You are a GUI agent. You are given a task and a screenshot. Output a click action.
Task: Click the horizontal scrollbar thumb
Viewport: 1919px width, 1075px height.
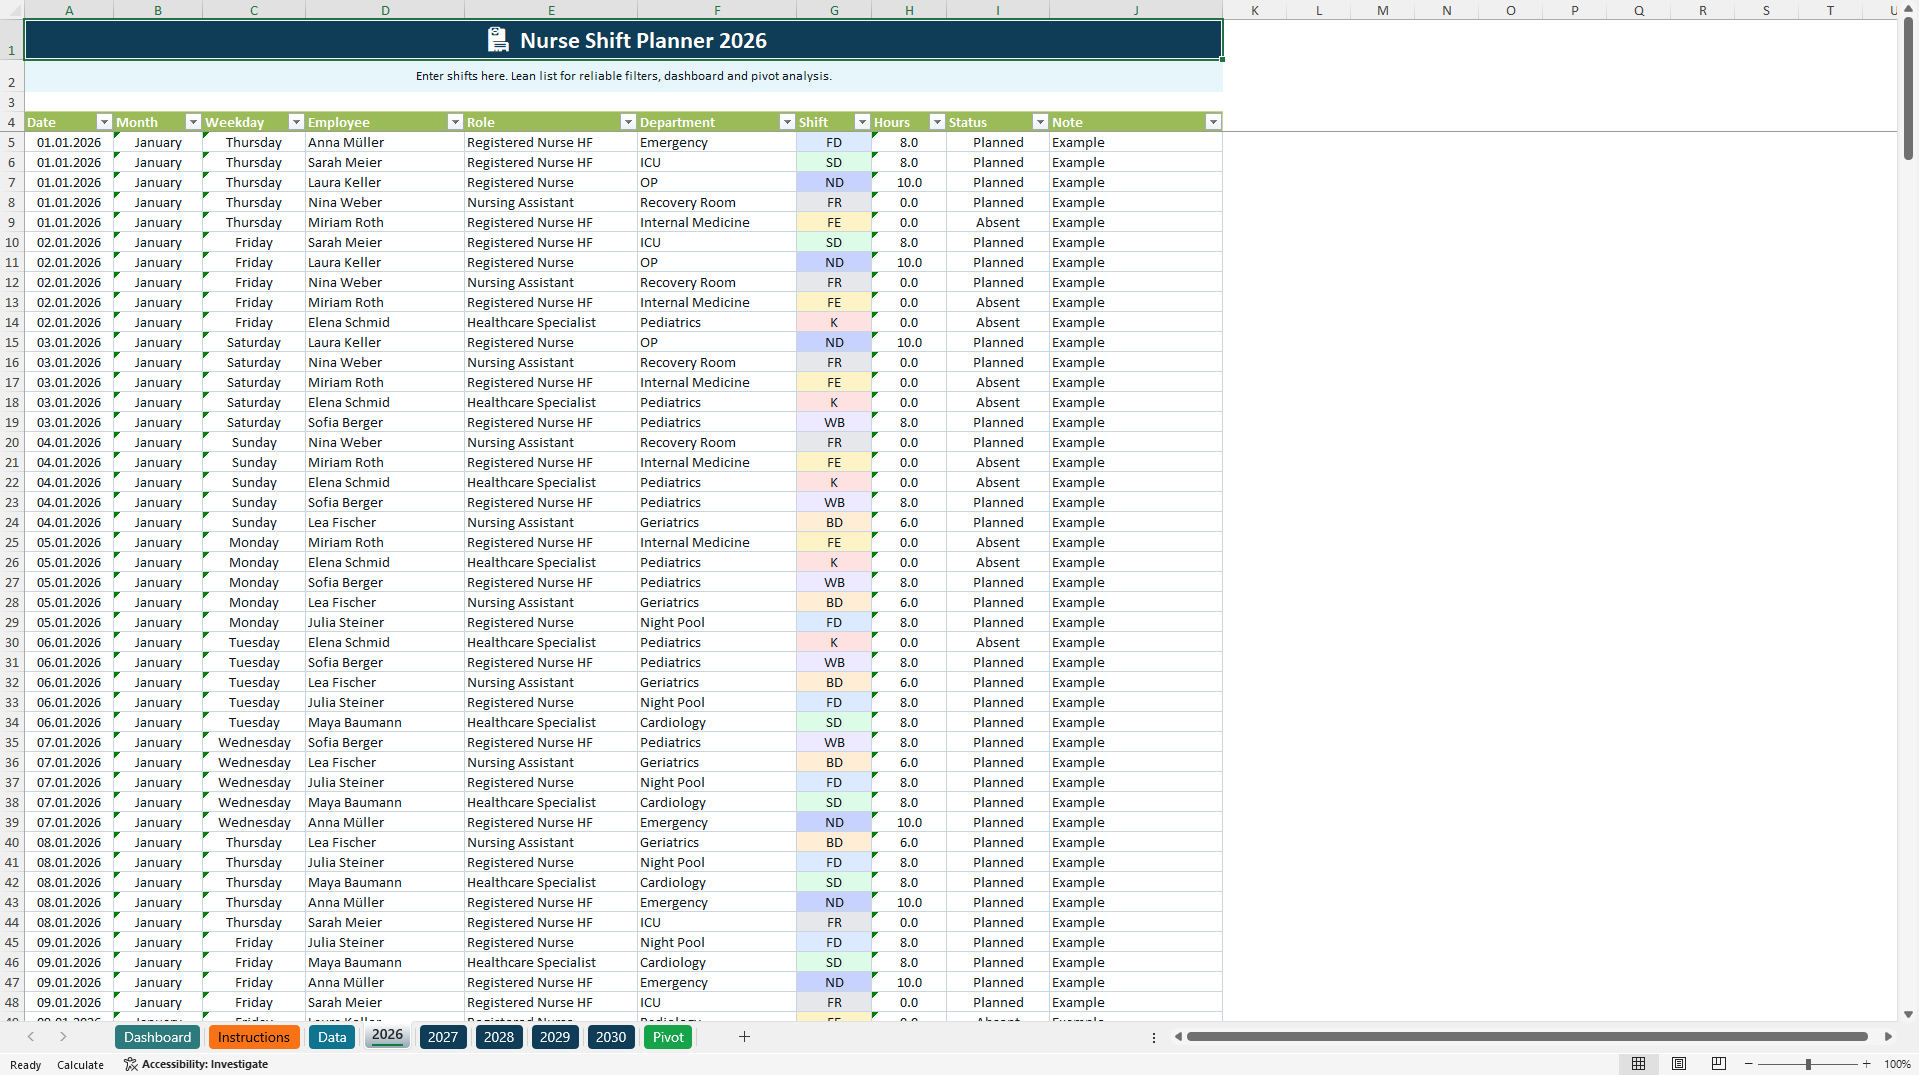[1527, 1037]
